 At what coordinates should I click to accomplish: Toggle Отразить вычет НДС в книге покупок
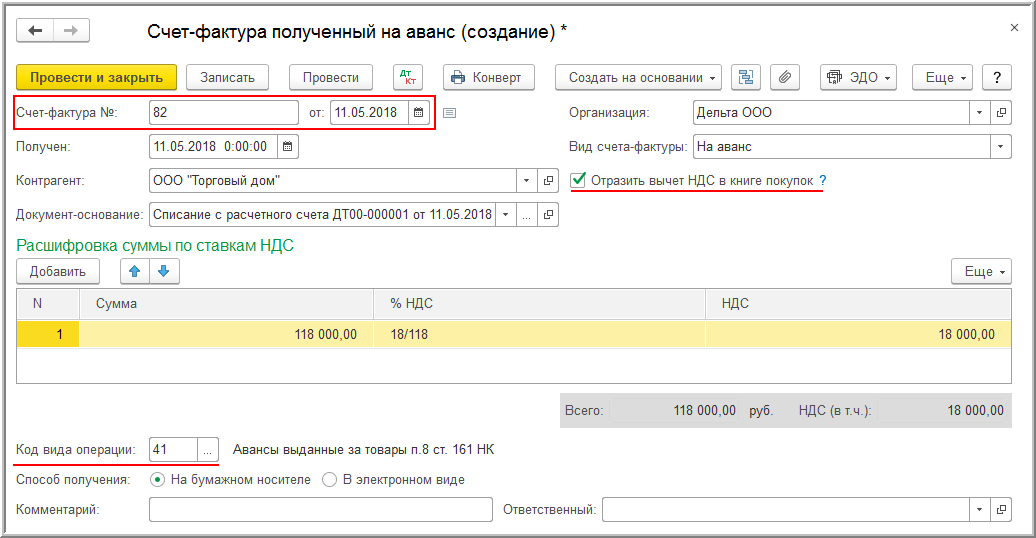(x=578, y=180)
